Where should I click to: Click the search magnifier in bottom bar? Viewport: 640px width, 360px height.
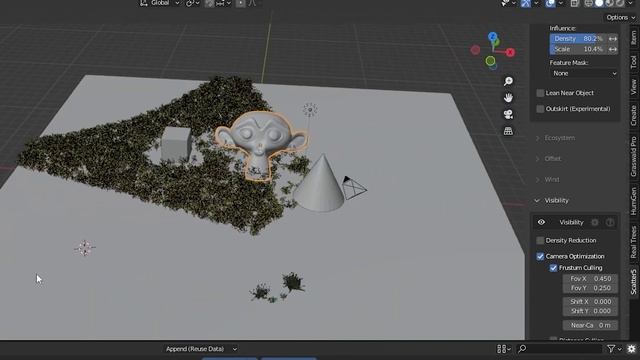point(522,349)
